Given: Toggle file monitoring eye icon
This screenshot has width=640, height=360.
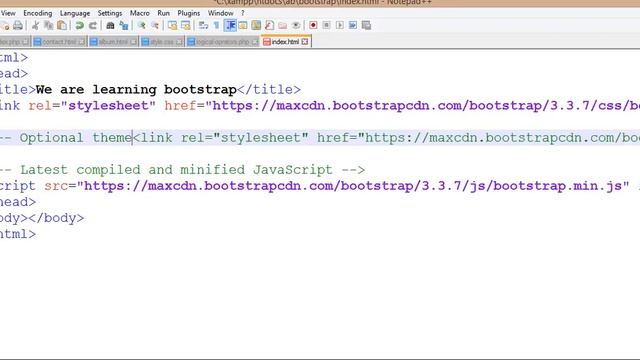Looking at the screenshot, I should (296, 25).
